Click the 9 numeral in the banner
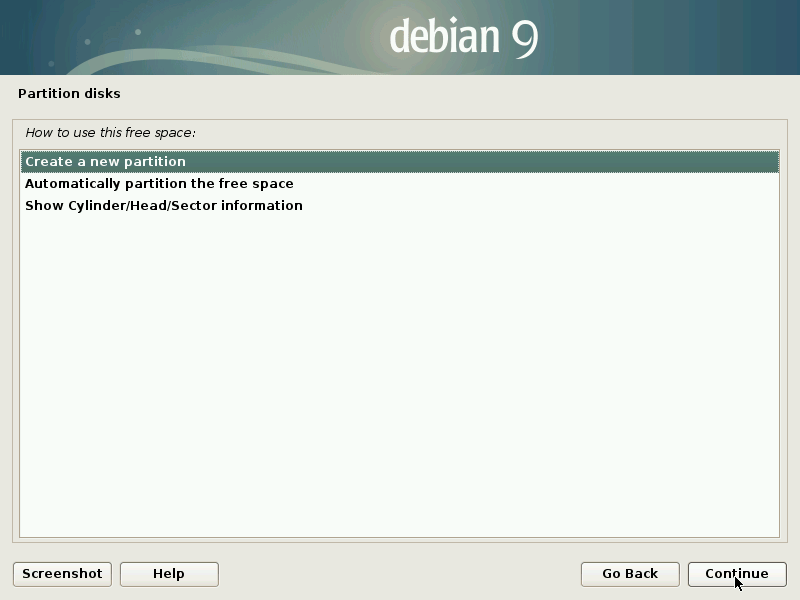This screenshot has height=600, width=800. [525, 38]
